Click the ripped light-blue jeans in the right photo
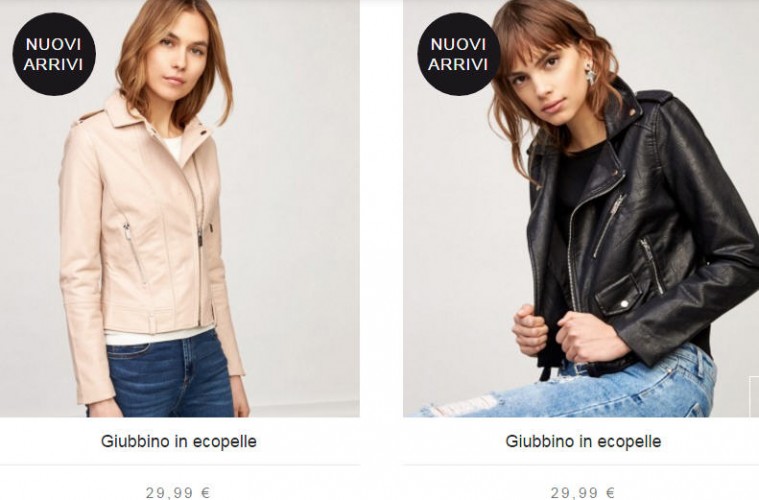This screenshot has height=500, width=759. (581, 387)
